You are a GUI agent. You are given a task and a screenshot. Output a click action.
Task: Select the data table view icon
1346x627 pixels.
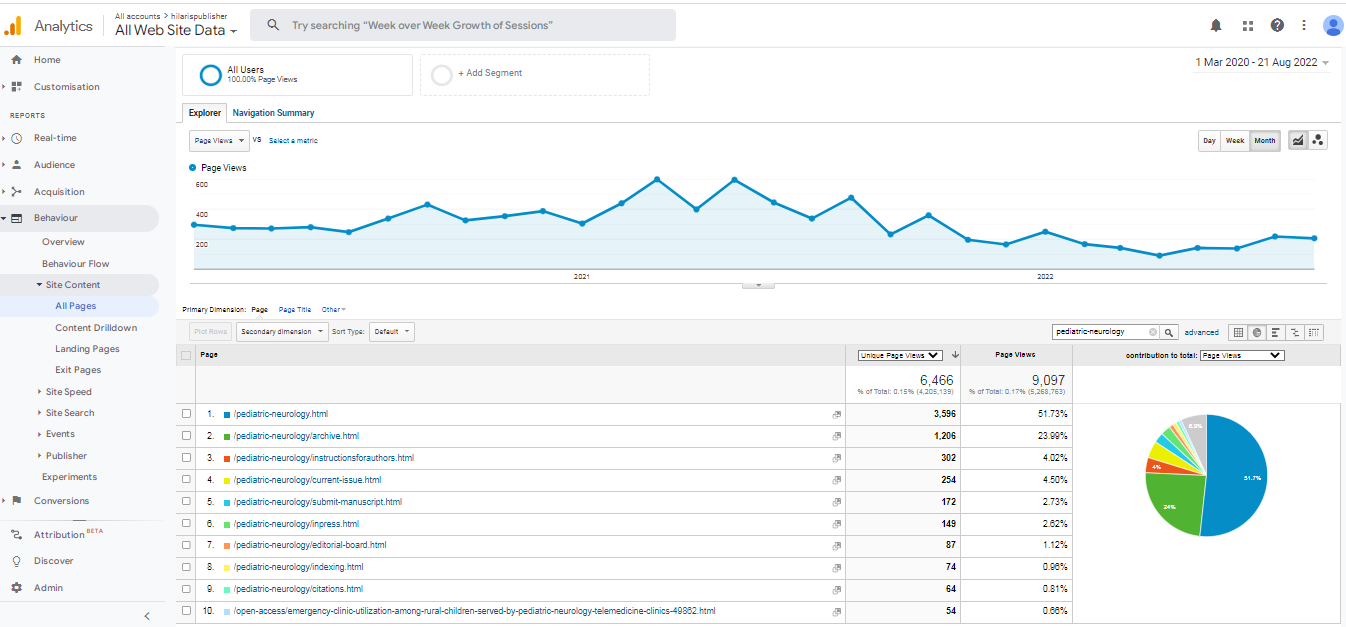pos(1238,332)
